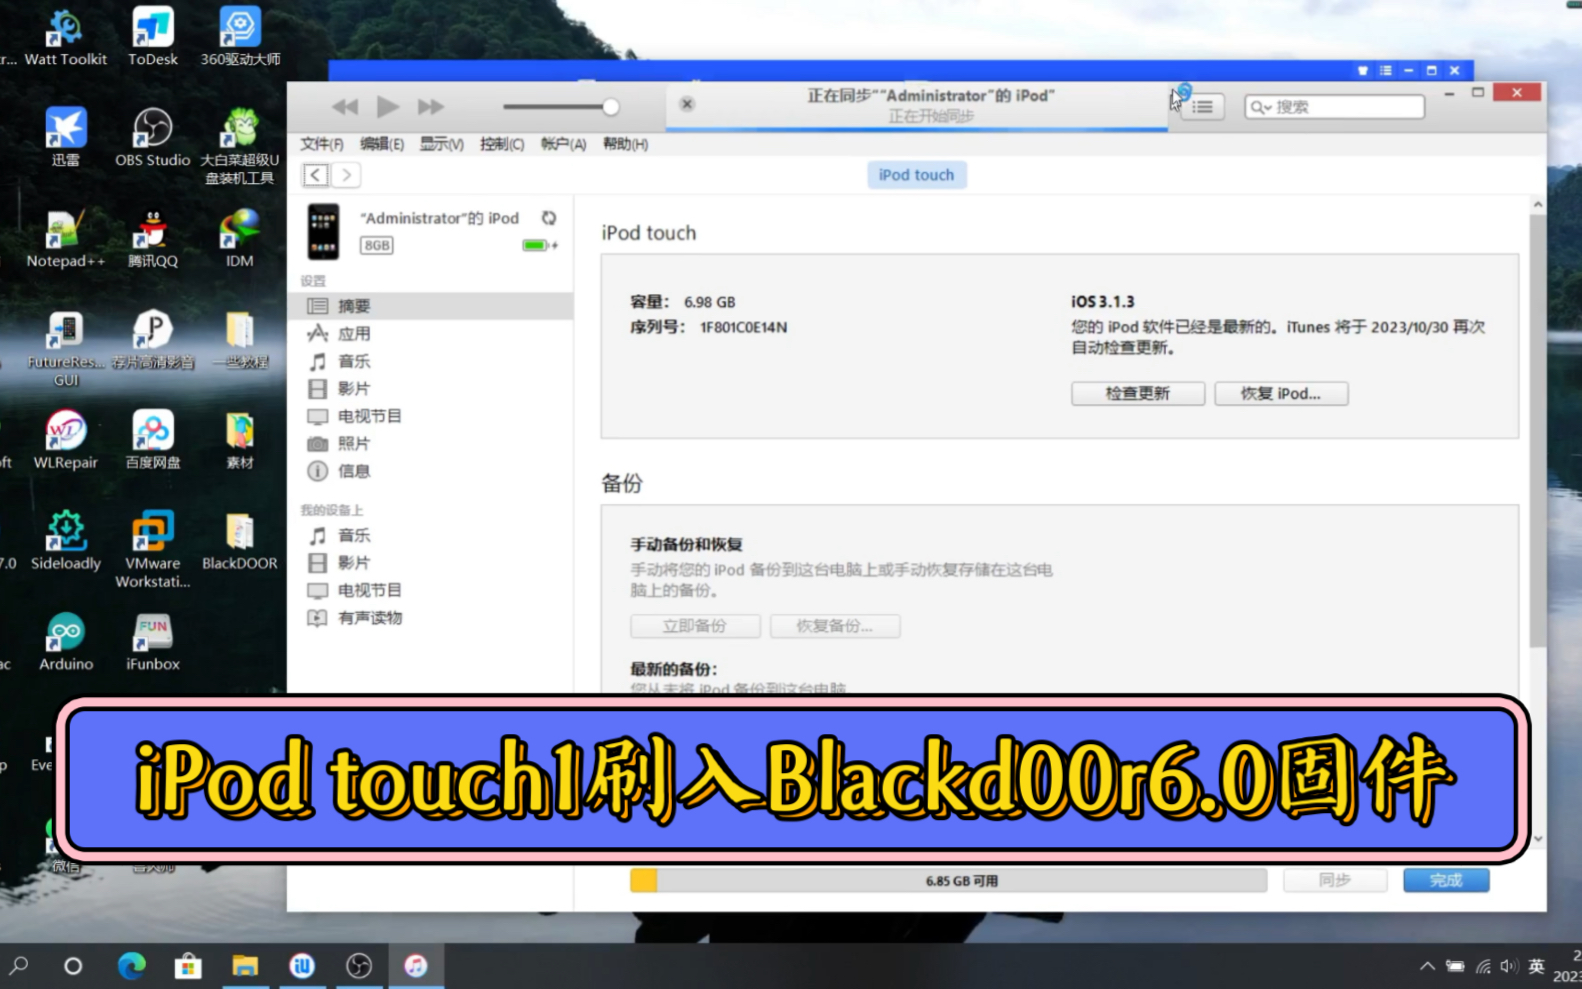Open the ToDesk desktop icon
The width and height of the screenshot is (1582, 989).
point(153,37)
